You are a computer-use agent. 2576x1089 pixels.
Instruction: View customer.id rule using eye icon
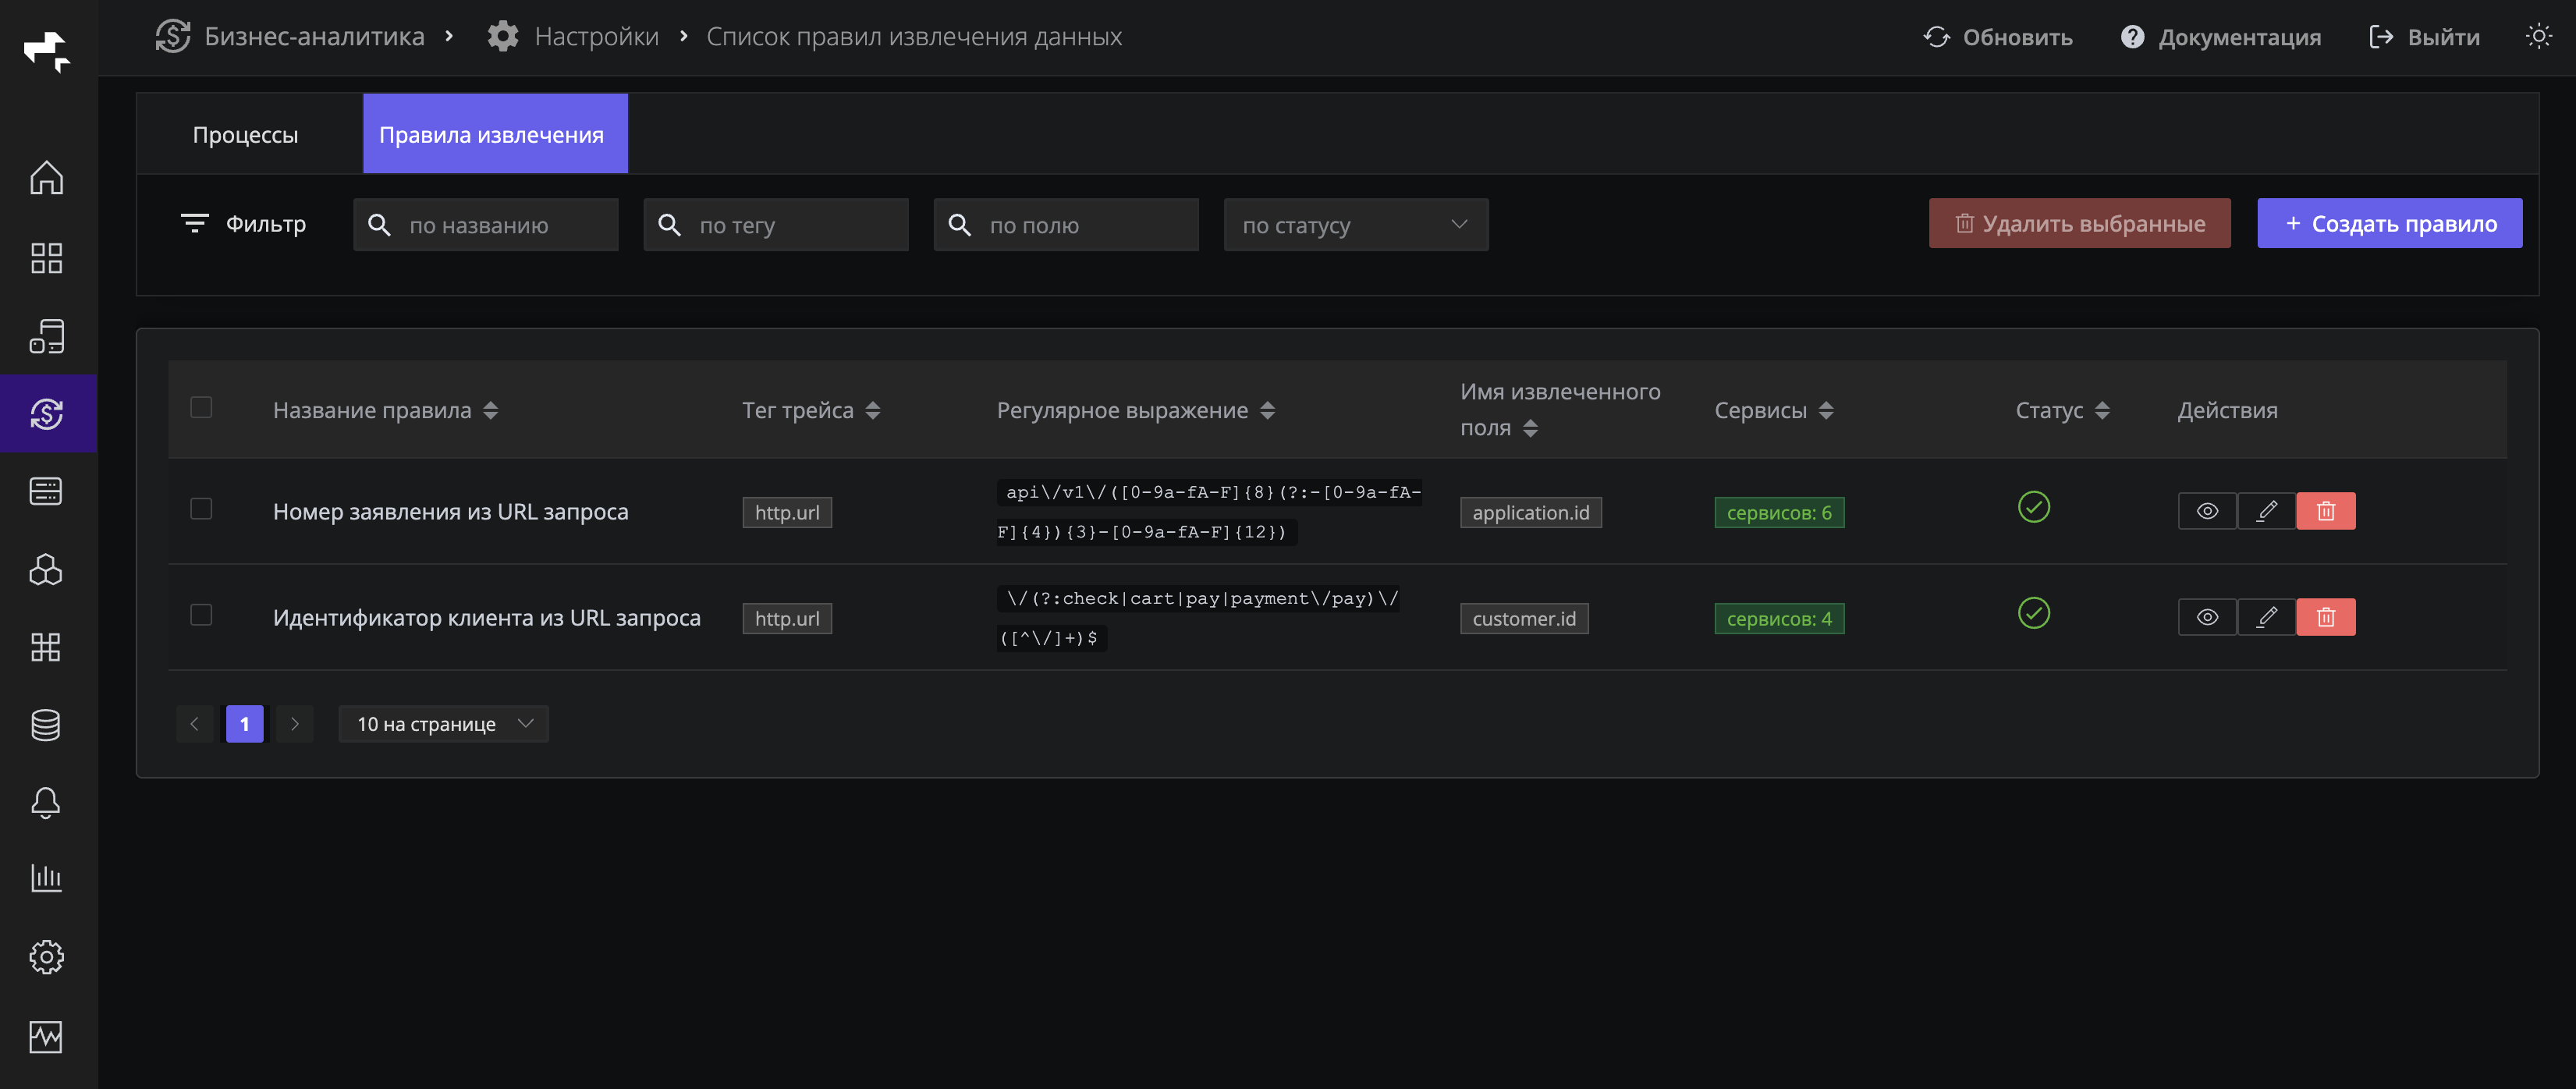(2207, 617)
